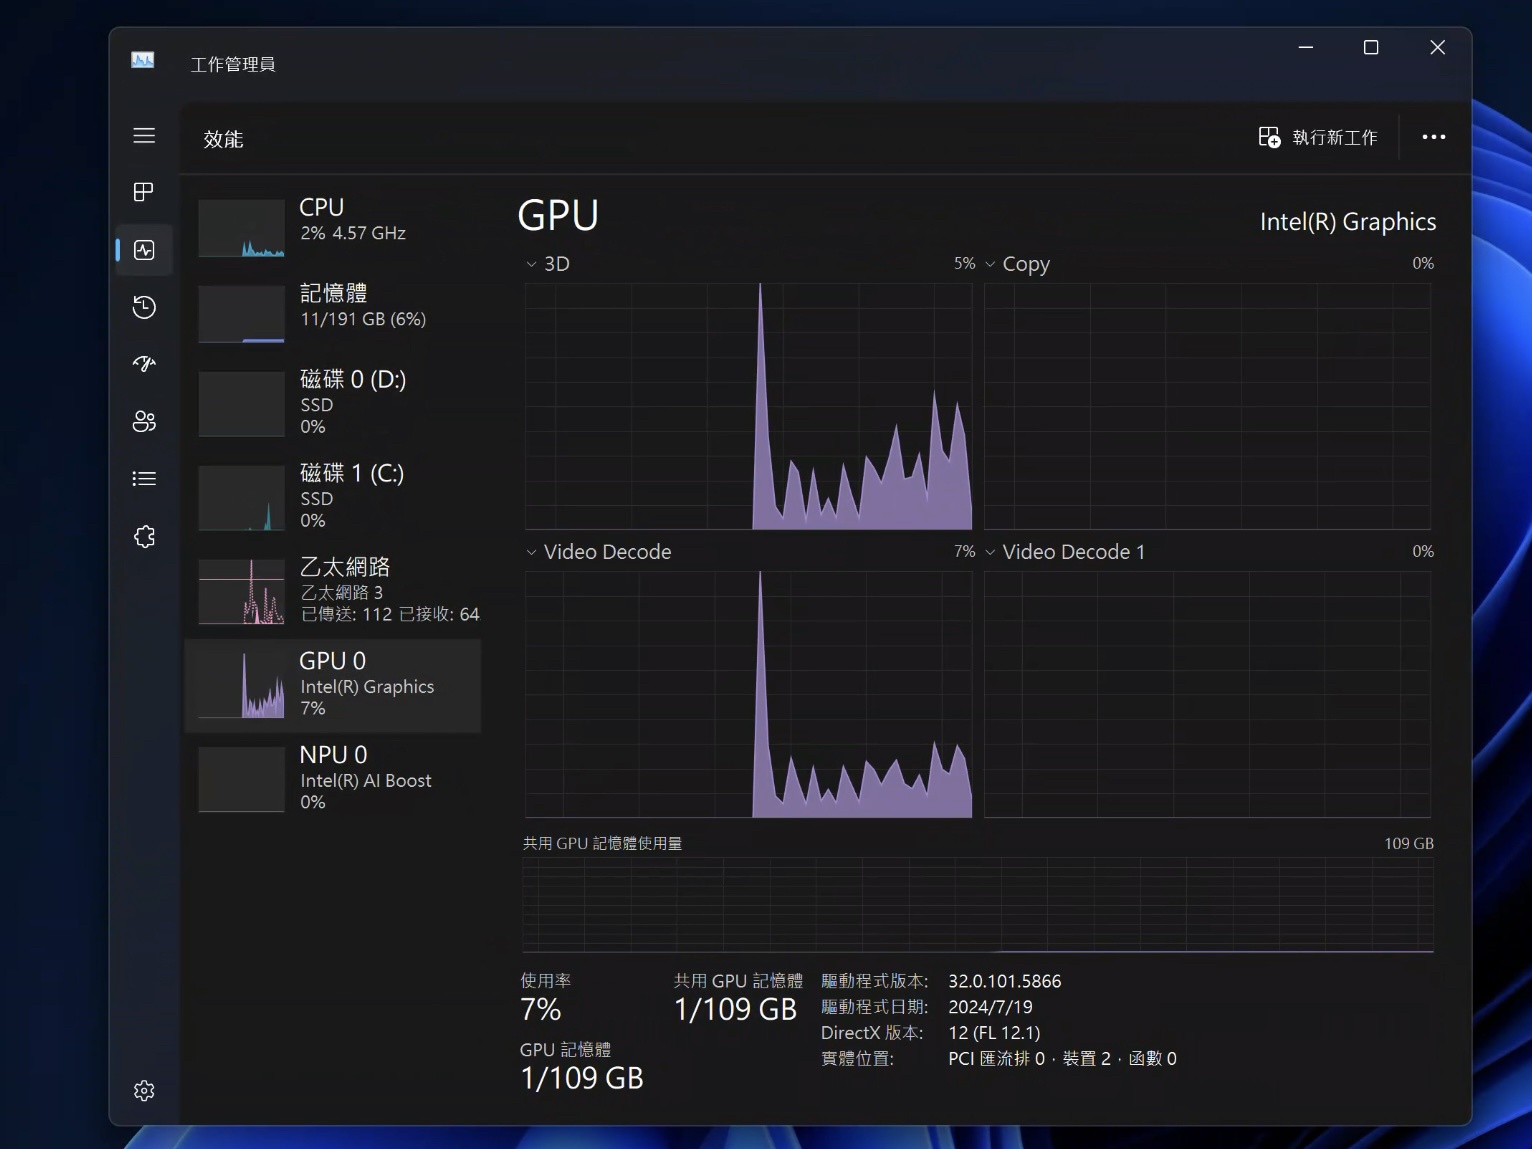The height and width of the screenshot is (1149, 1532).
Task: Click the run new task icon
Action: point(1269,137)
